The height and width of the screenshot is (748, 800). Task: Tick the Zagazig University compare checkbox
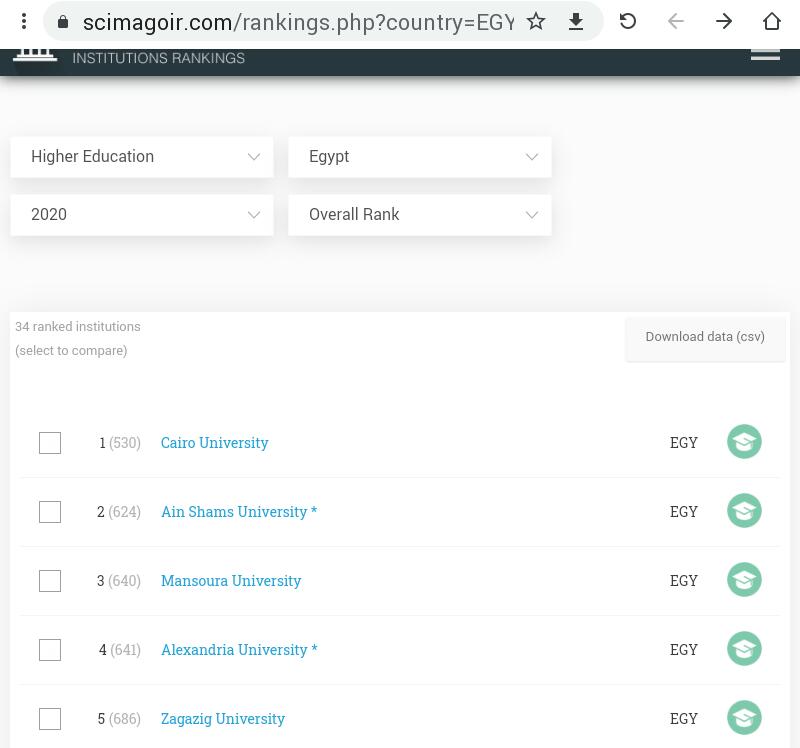pyautogui.click(x=50, y=719)
